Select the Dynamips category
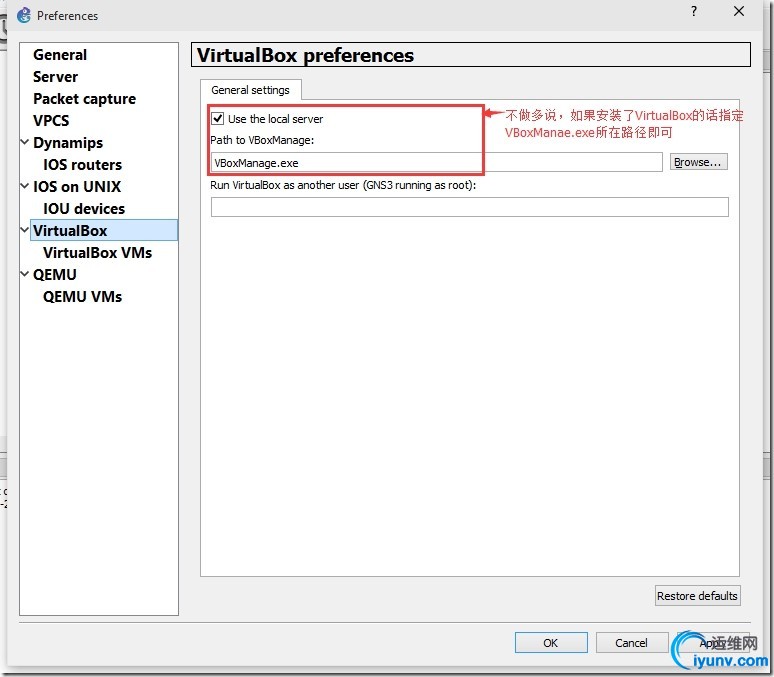774x677 pixels. (x=68, y=143)
